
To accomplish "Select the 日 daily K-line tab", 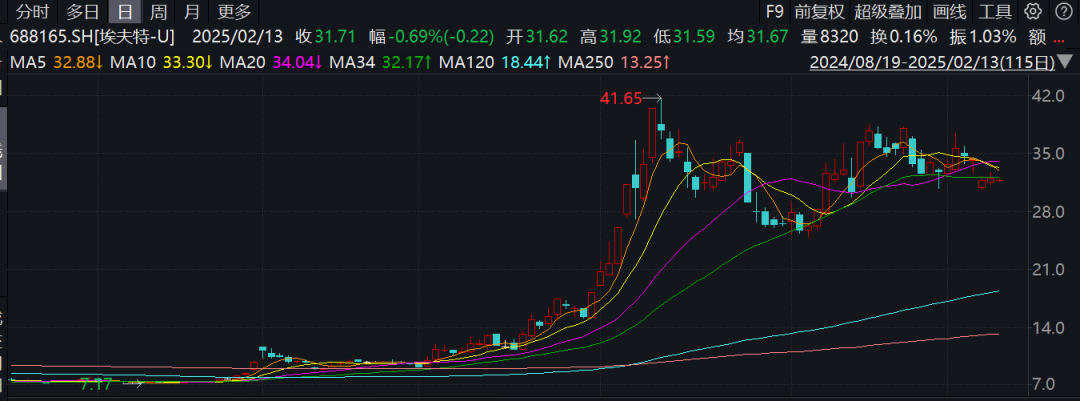I will (124, 12).
